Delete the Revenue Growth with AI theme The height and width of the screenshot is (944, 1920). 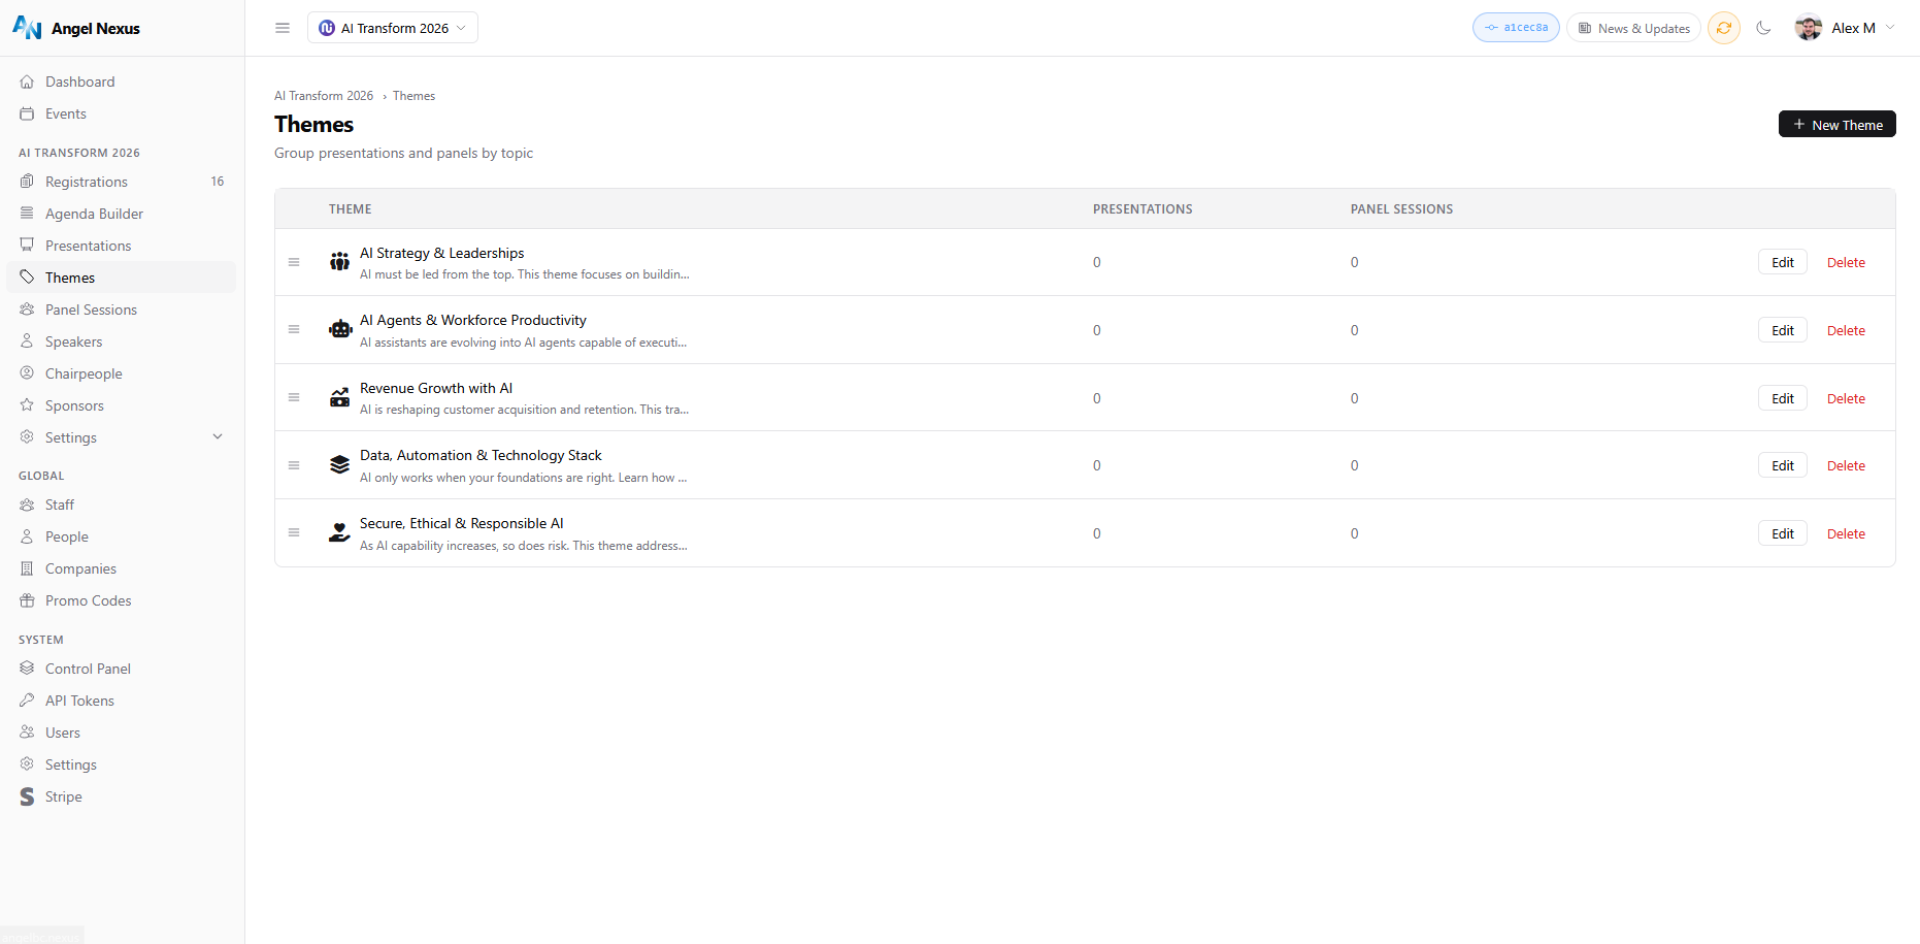[x=1845, y=399]
